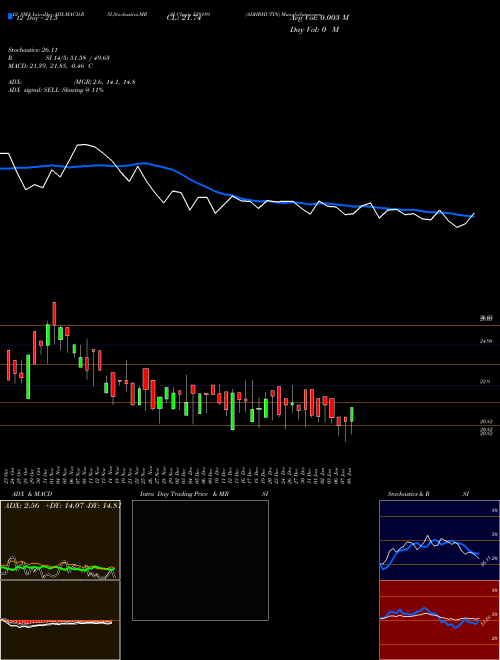Click the empty intraday trading price panel
Viewport: 500px width, 660px height.
coord(200,560)
